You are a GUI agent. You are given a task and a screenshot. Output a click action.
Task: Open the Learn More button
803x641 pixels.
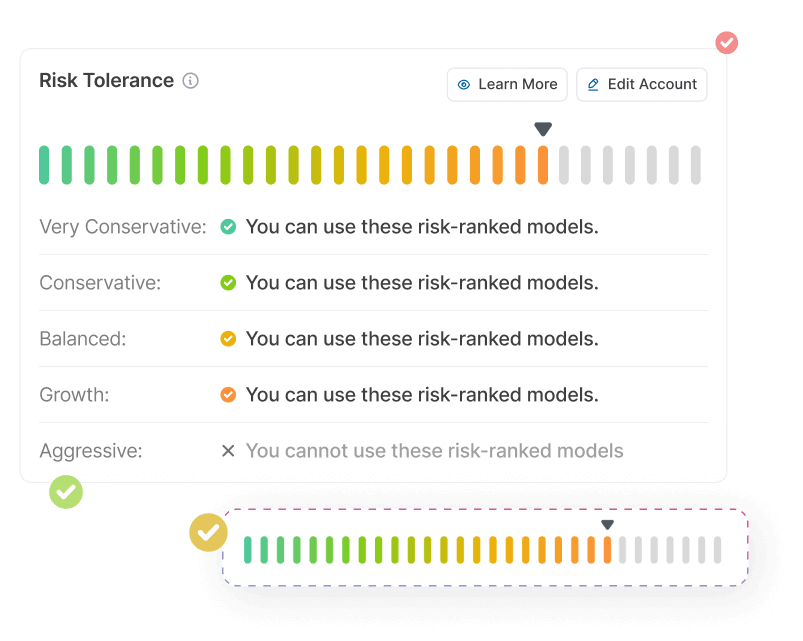tap(507, 84)
